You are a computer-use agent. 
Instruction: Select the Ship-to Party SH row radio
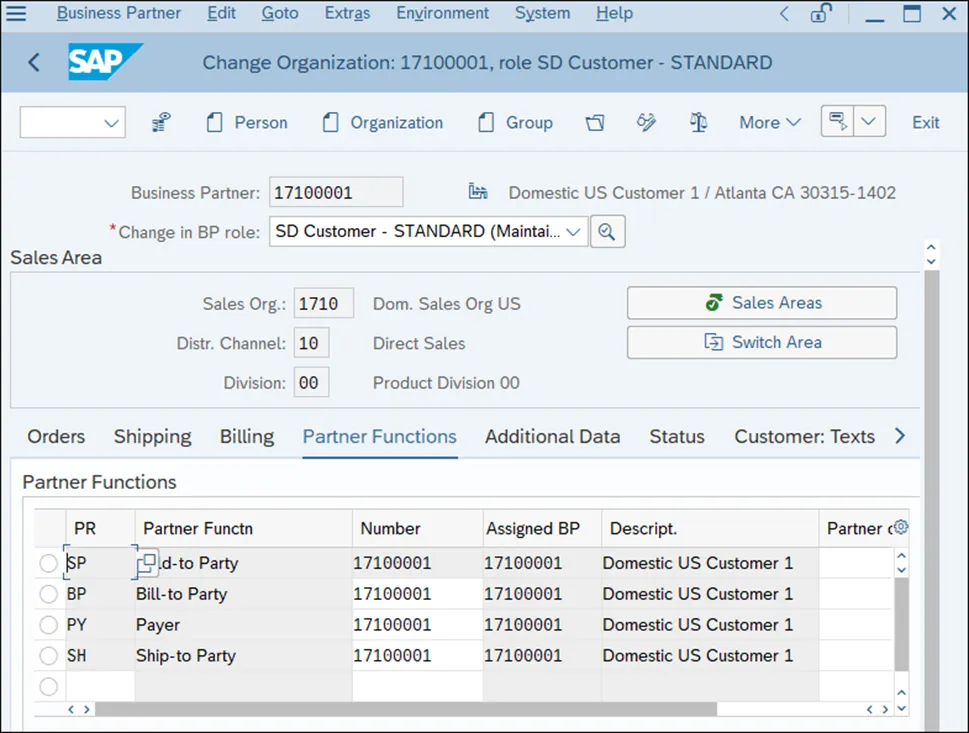[x=48, y=656]
